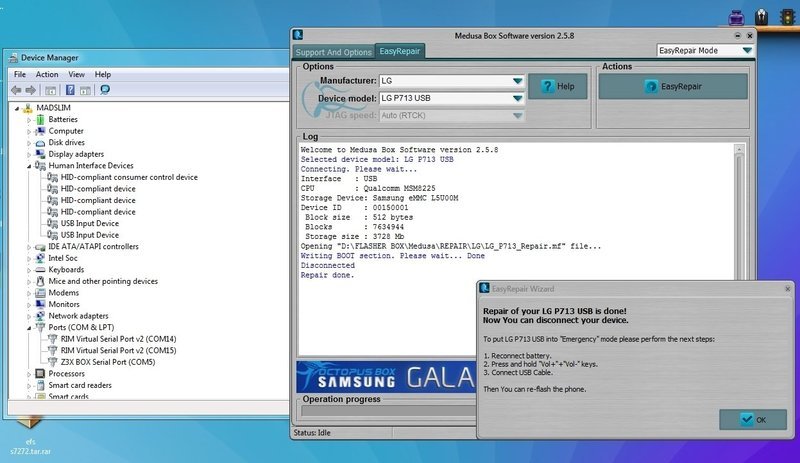800x463 pixels.
Task: Select the Batteries device category icon
Action: coord(40,119)
